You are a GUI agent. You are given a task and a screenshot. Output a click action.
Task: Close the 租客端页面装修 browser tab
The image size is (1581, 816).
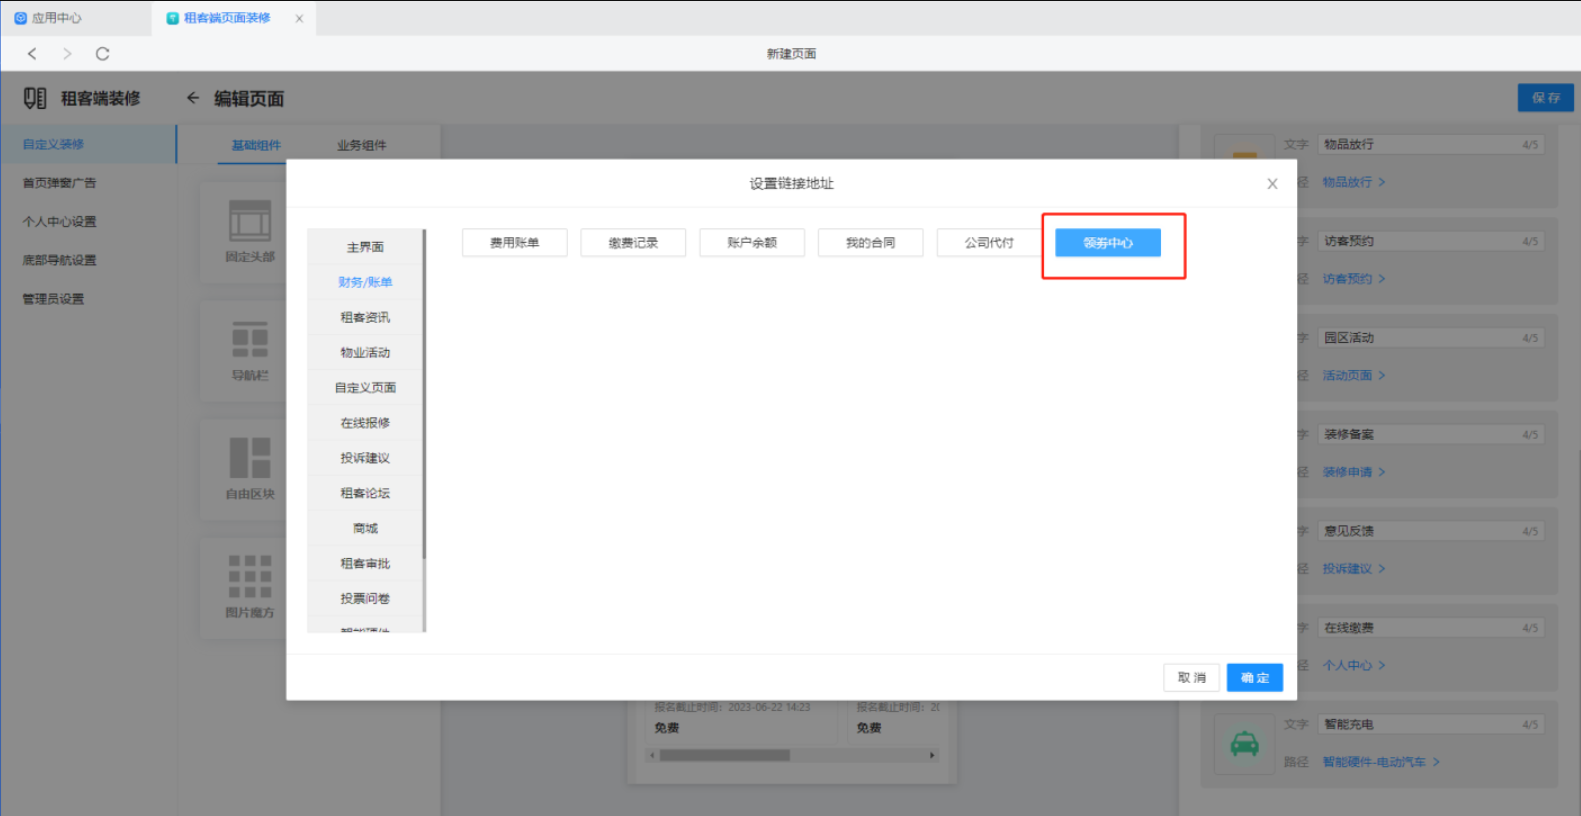point(299,18)
